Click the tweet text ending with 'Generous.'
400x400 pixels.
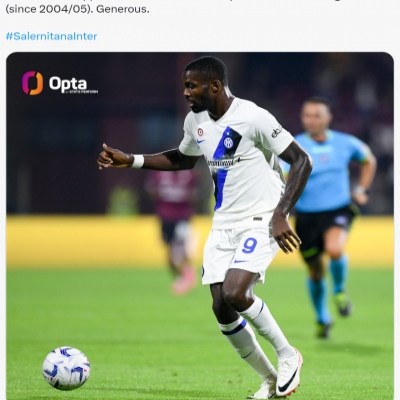(x=77, y=7)
